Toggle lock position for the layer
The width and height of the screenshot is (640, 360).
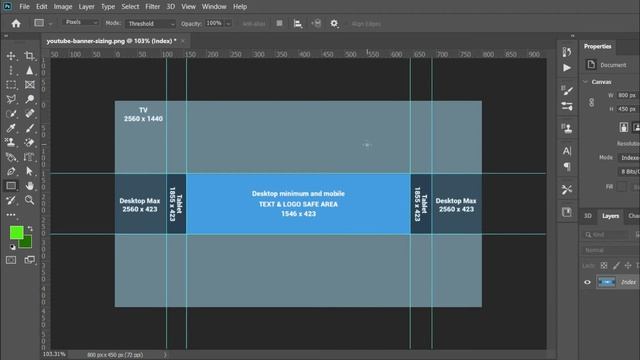628,266
